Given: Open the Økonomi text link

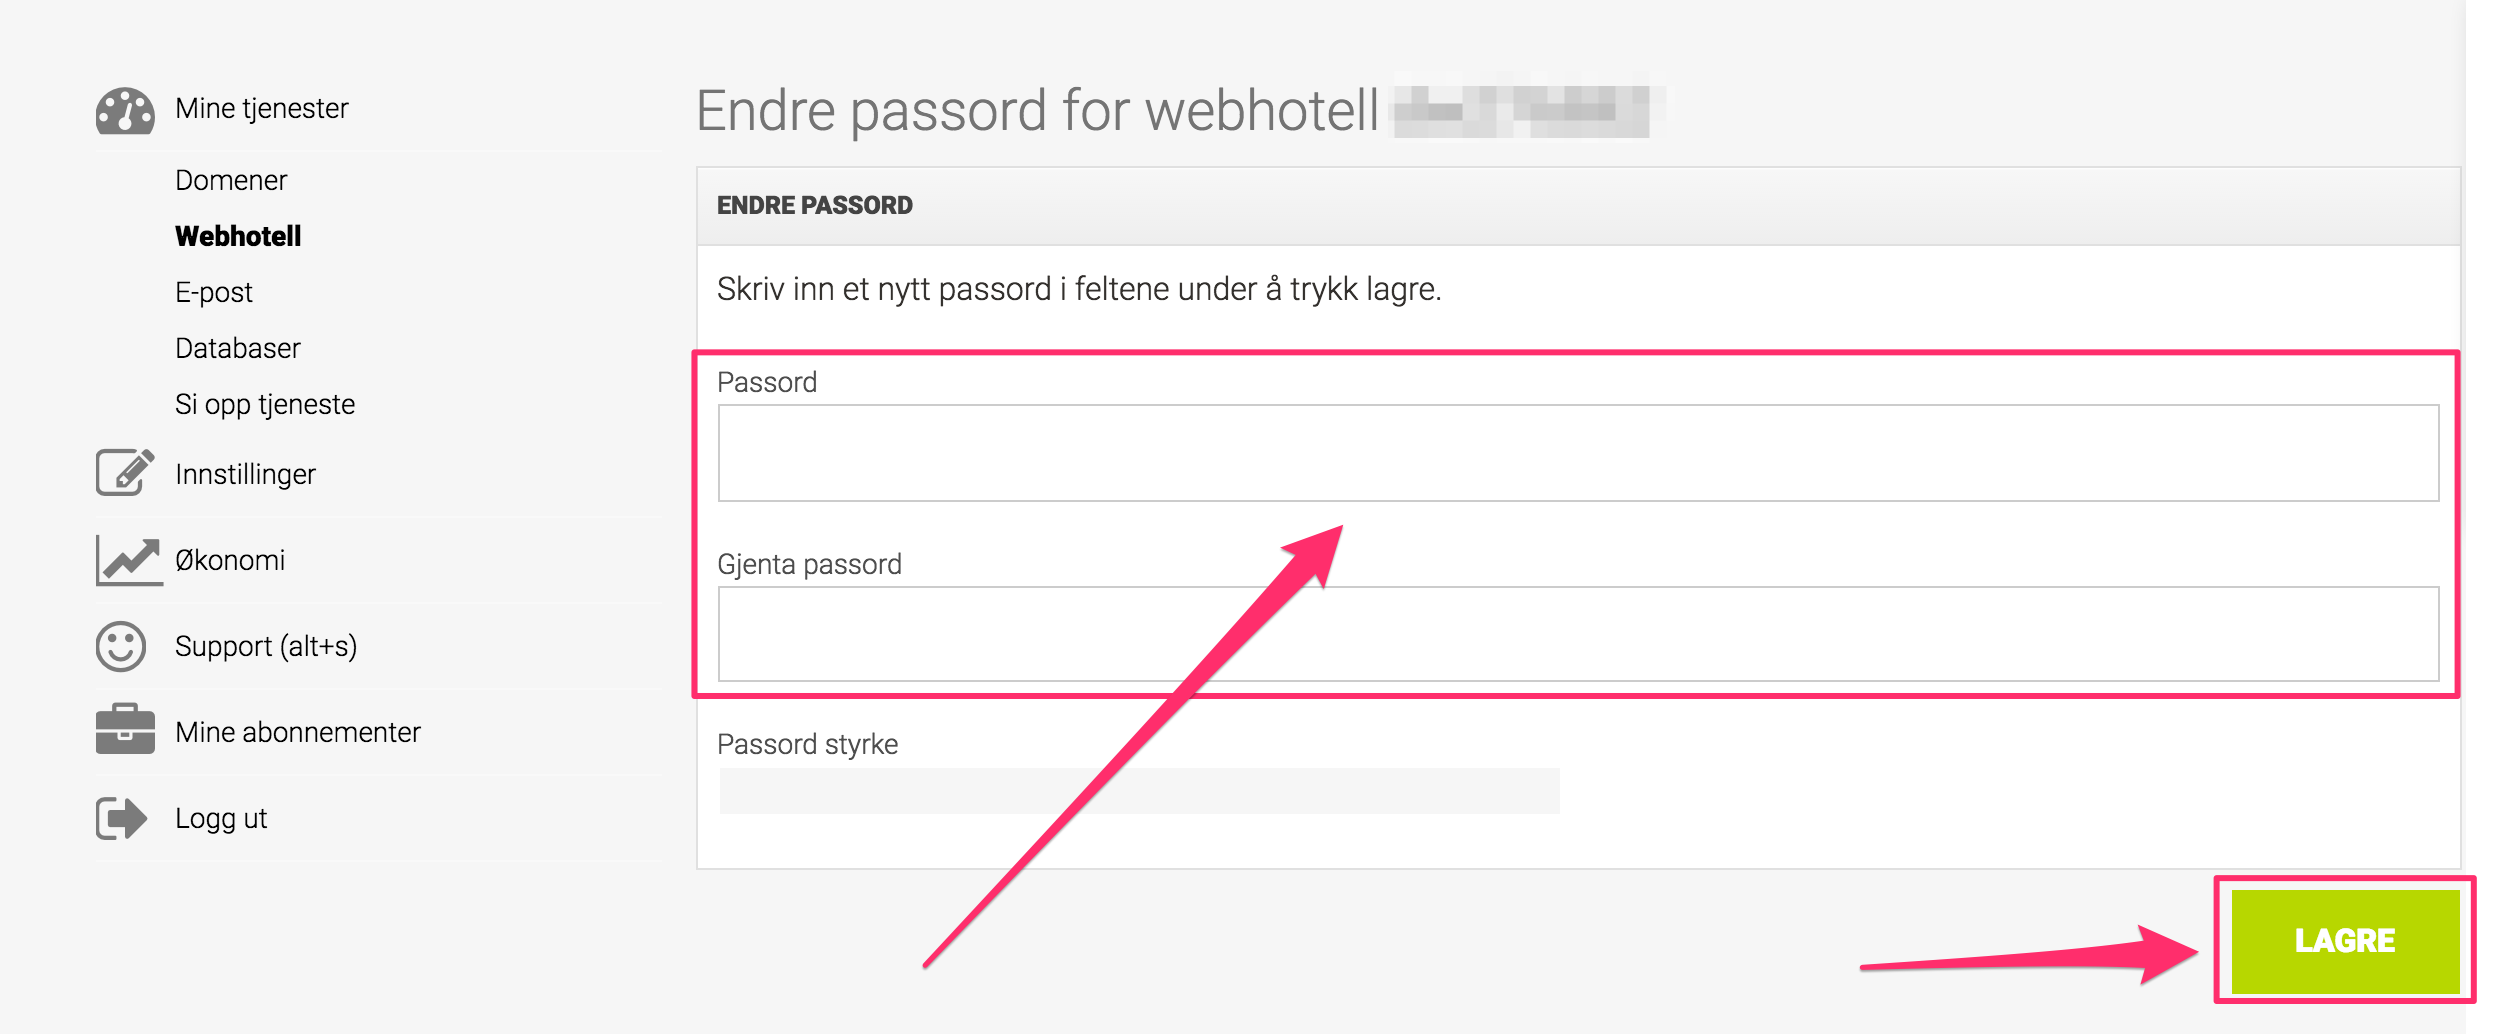Looking at the screenshot, I should point(230,560).
